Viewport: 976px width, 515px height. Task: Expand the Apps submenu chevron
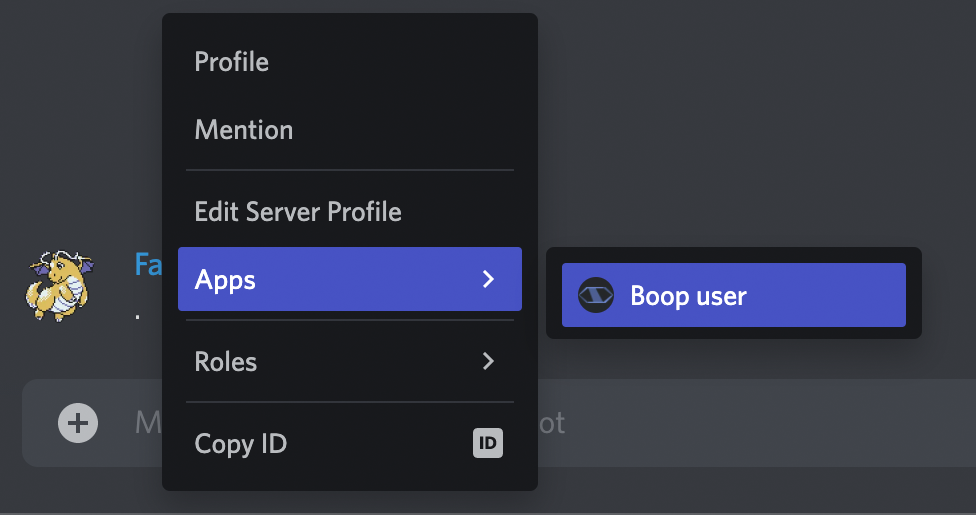tap(488, 279)
